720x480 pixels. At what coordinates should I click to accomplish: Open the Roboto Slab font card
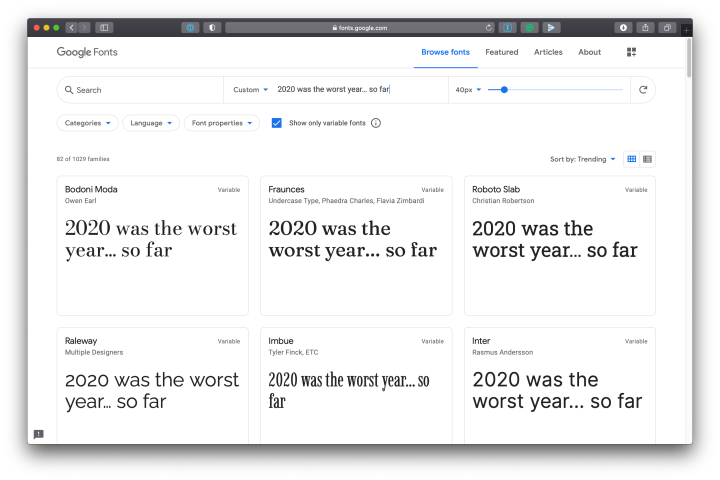pyautogui.click(x=560, y=246)
